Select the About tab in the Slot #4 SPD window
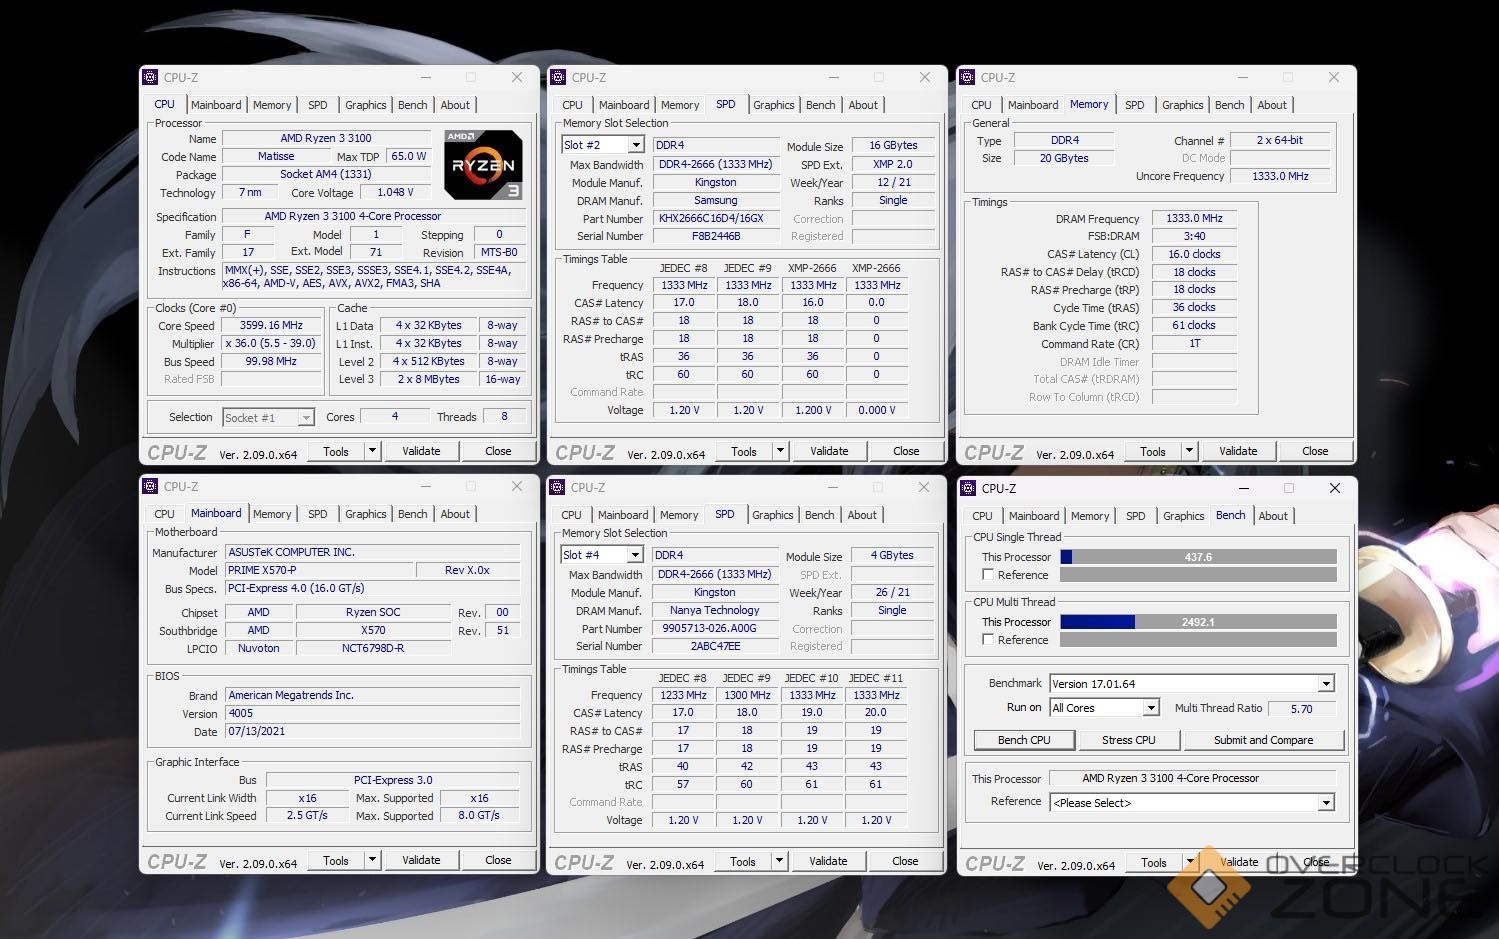Viewport: 1499px width, 939px height. click(x=862, y=515)
